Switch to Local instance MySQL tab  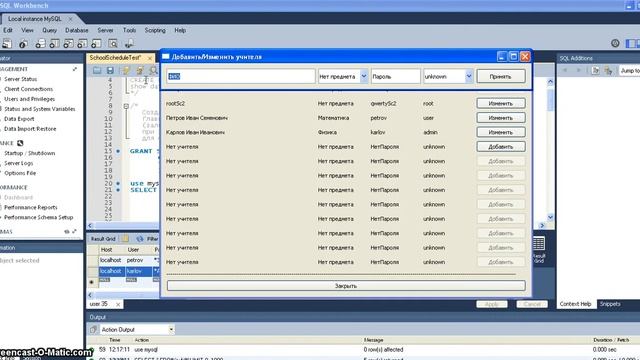click(x=35, y=19)
